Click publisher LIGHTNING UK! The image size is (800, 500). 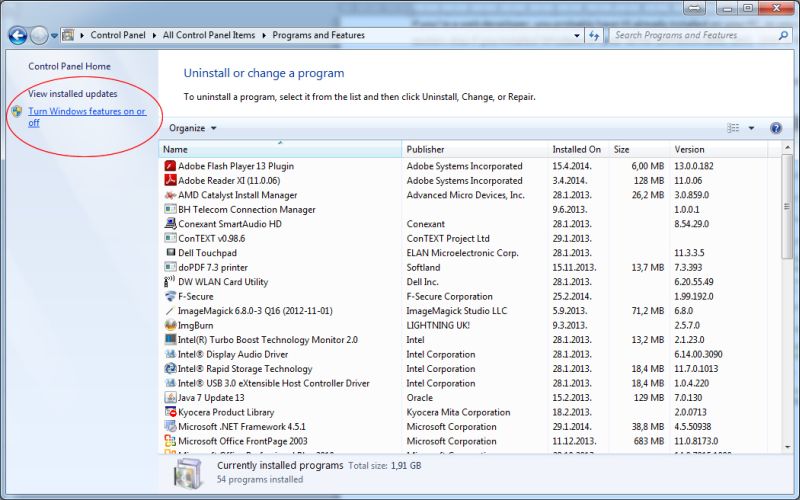438,325
